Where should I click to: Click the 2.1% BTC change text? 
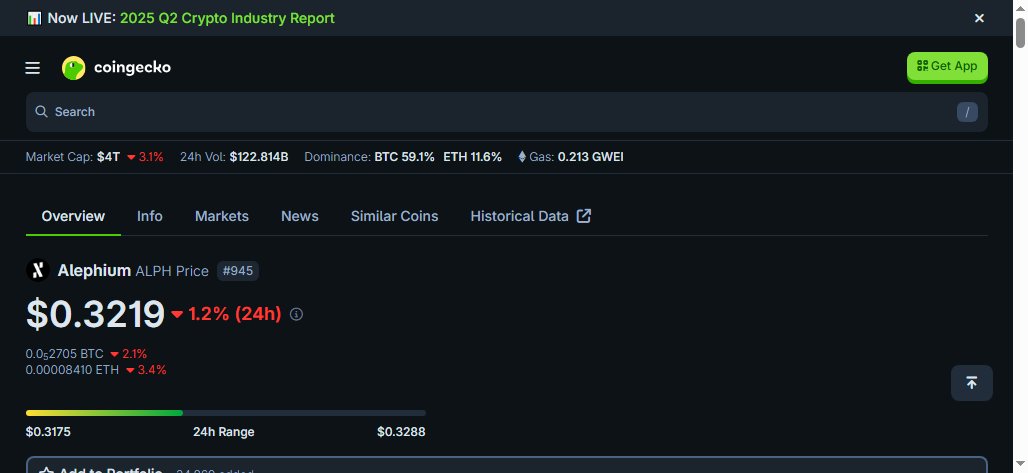[x=128, y=354]
